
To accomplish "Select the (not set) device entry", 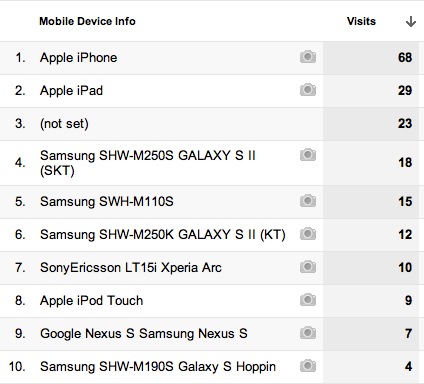I will 64,124.
